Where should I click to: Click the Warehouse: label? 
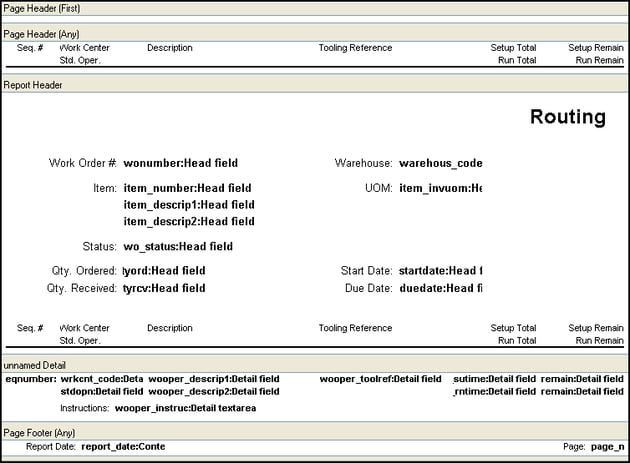click(363, 163)
